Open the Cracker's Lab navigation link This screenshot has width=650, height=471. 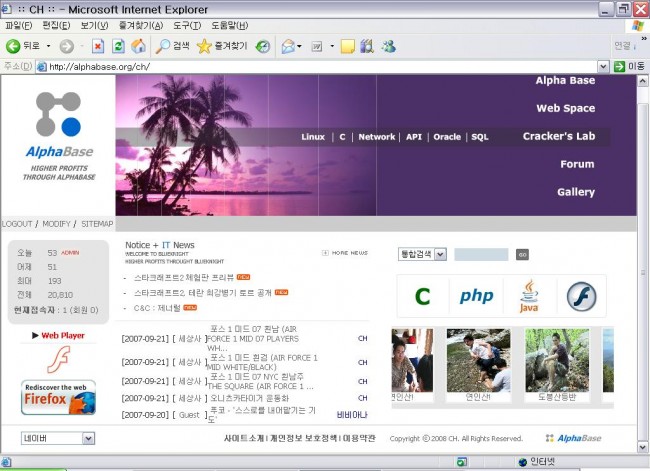point(559,136)
